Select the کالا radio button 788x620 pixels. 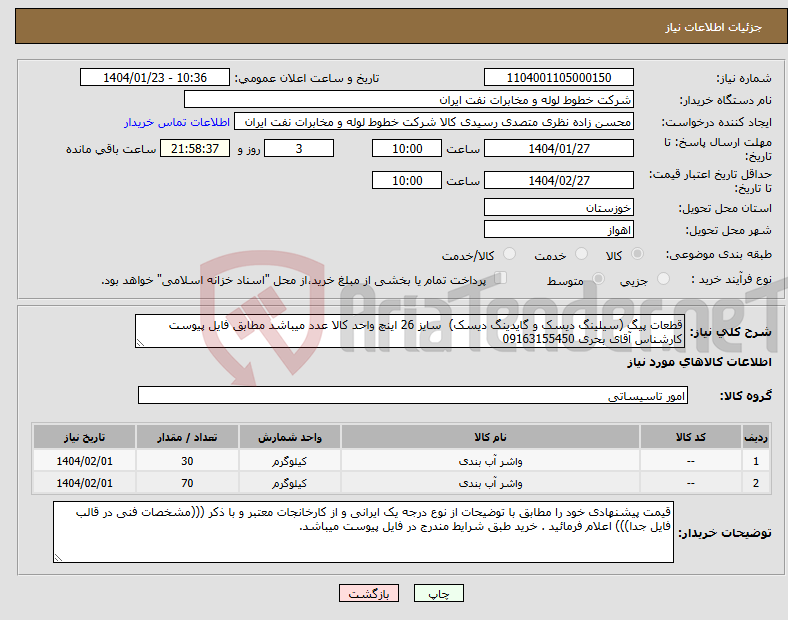point(637,254)
